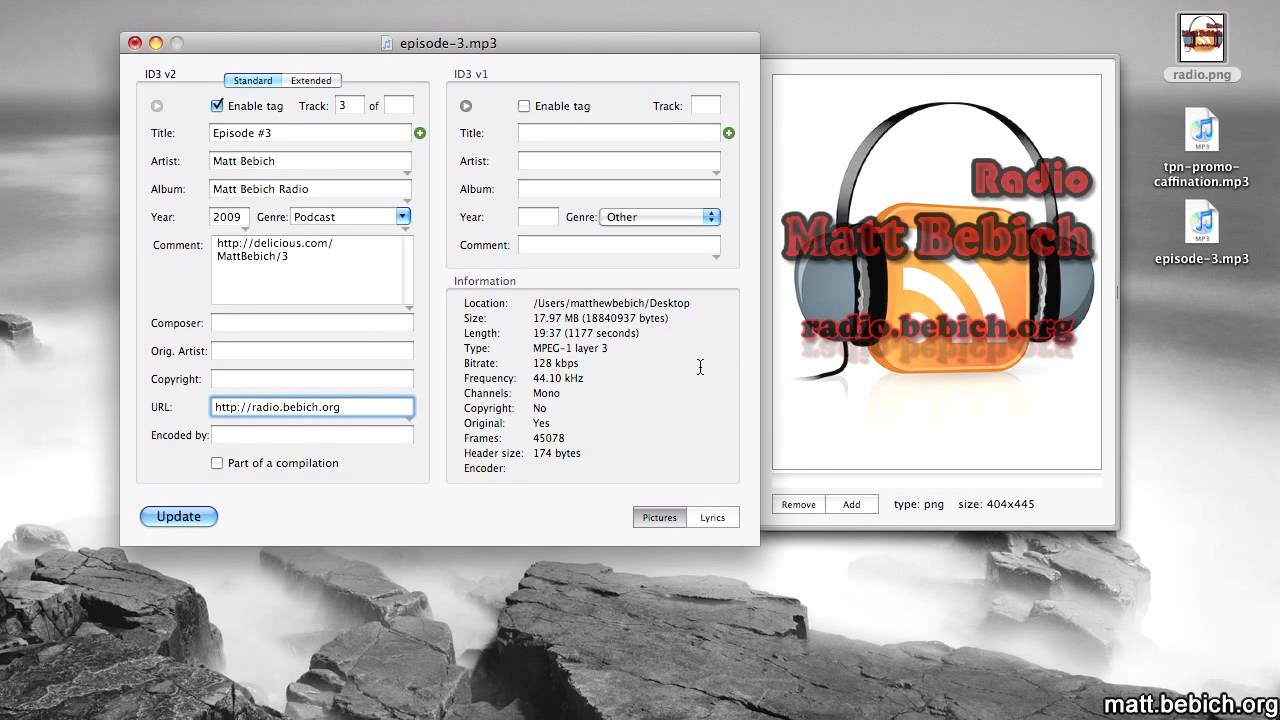Click picture size text 404x445
1280x720 pixels.
pos(1009,504)
